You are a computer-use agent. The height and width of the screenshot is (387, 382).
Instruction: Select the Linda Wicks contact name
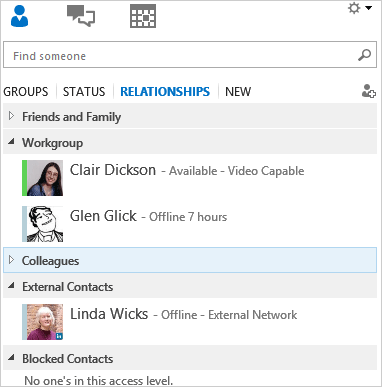[109, 314]
